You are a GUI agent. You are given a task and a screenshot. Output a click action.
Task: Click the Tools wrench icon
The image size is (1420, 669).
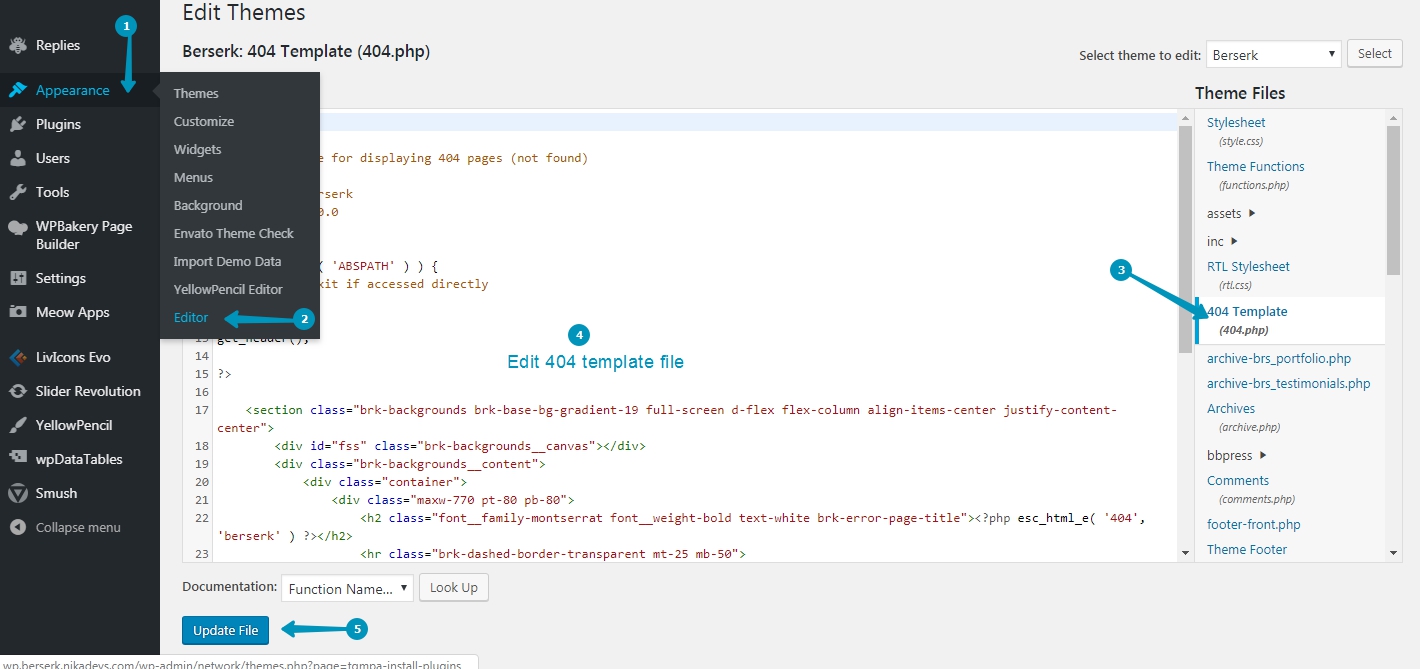(x=18, y=193)
